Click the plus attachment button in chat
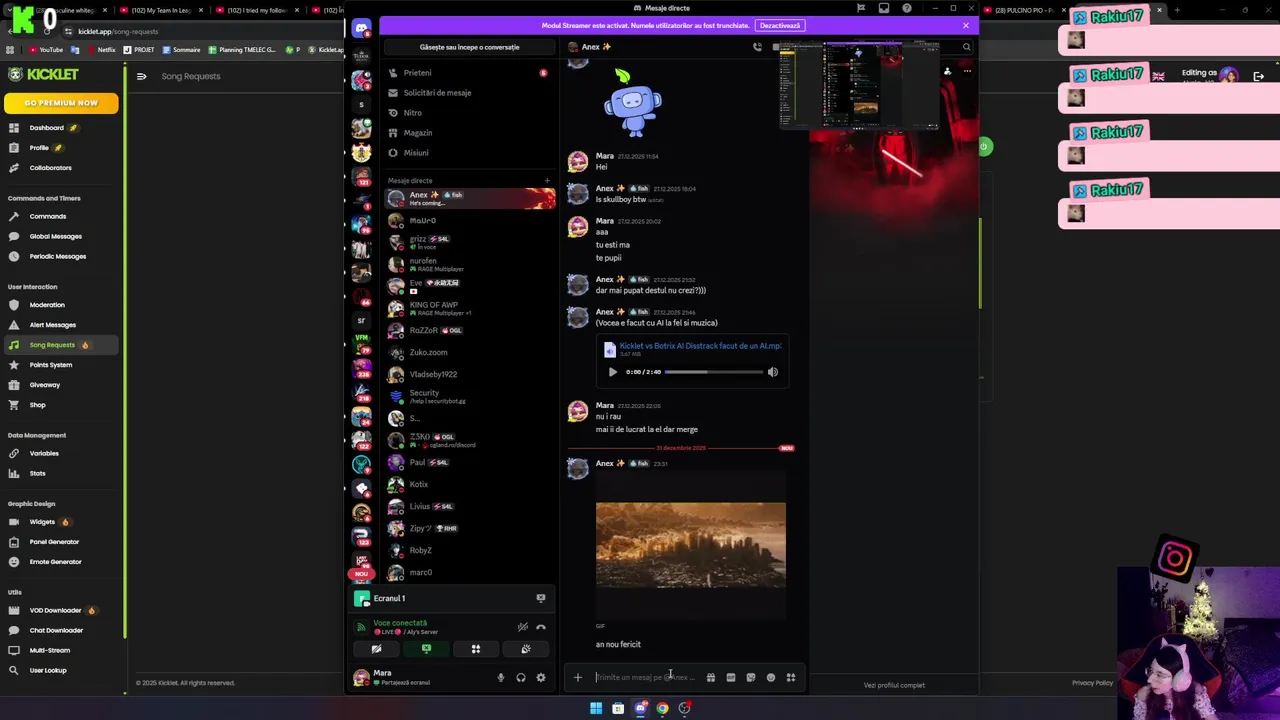This screenshot has height=720, width=1280. pos(577,677)
